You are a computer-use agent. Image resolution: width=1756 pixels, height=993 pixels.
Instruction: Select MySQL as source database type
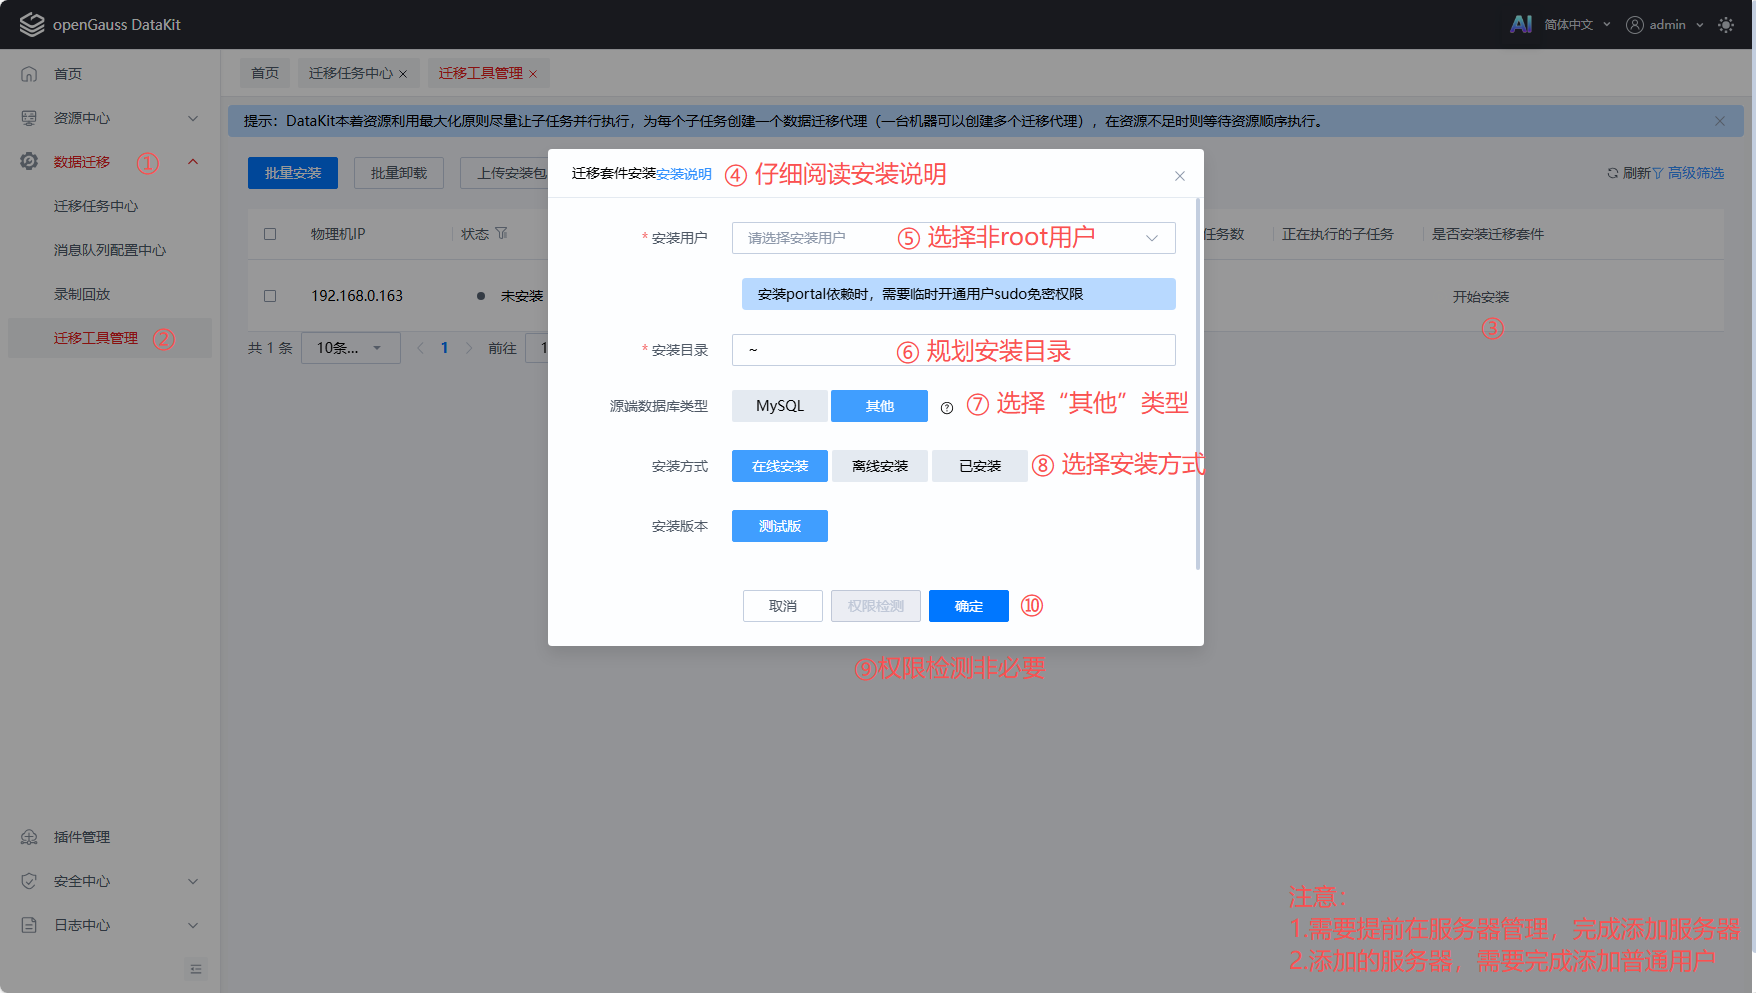(x=780, y=406)
